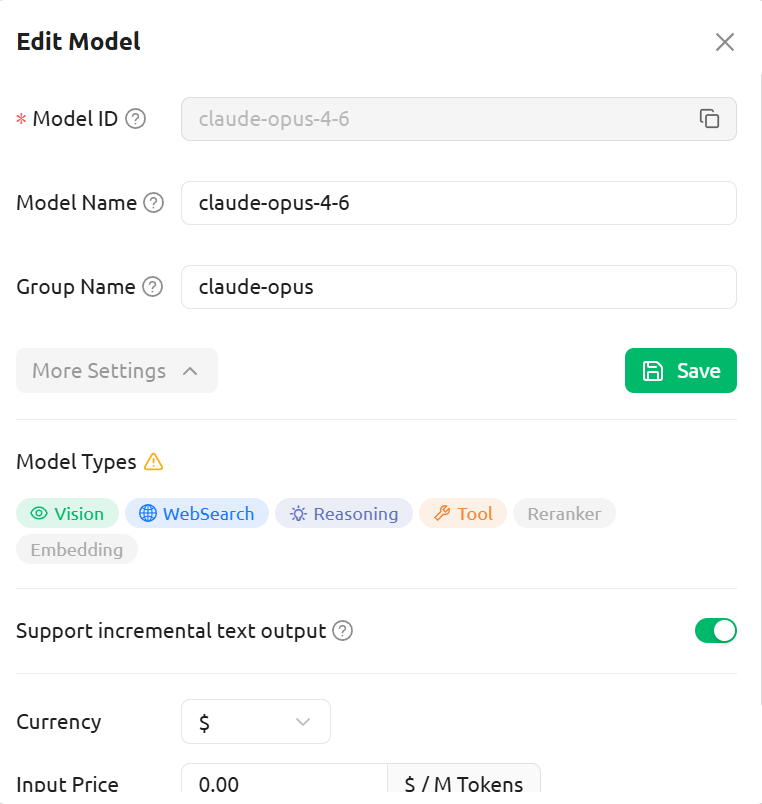The height and width of the screenshot is (804, 762).
Task: Click the Model Name input field
Action: tap(458, 203)
